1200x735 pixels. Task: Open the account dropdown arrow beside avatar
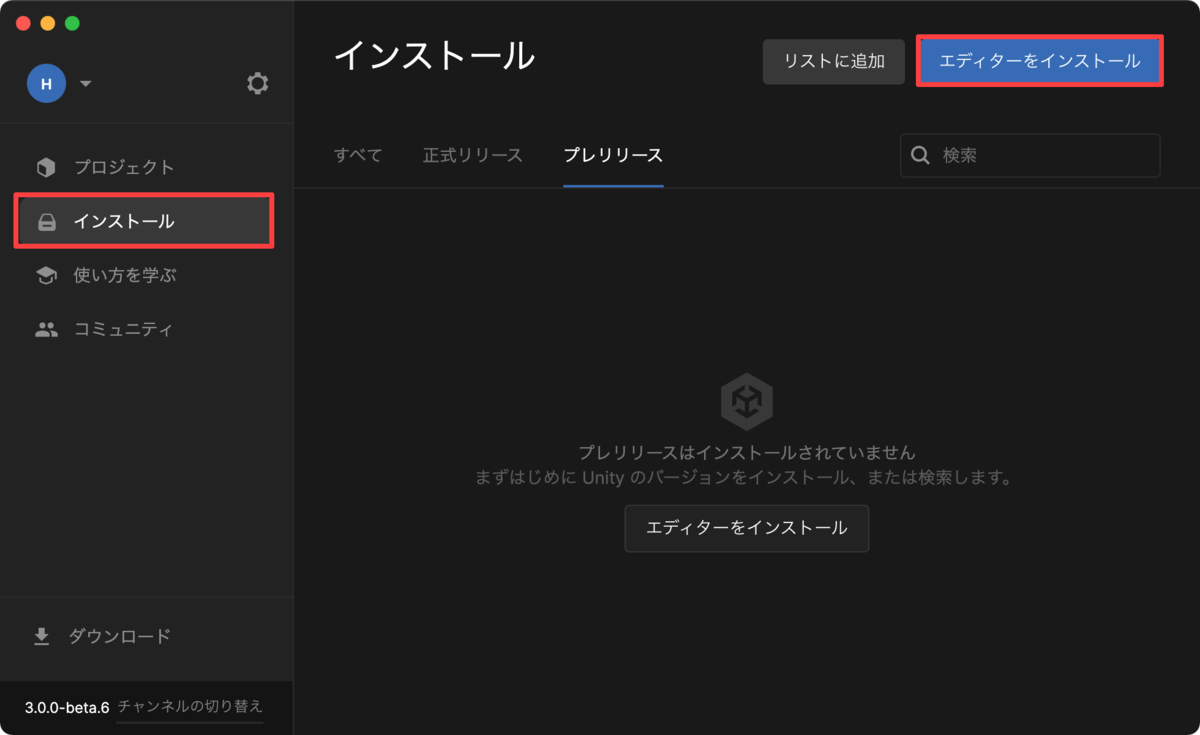coord(85,84)
